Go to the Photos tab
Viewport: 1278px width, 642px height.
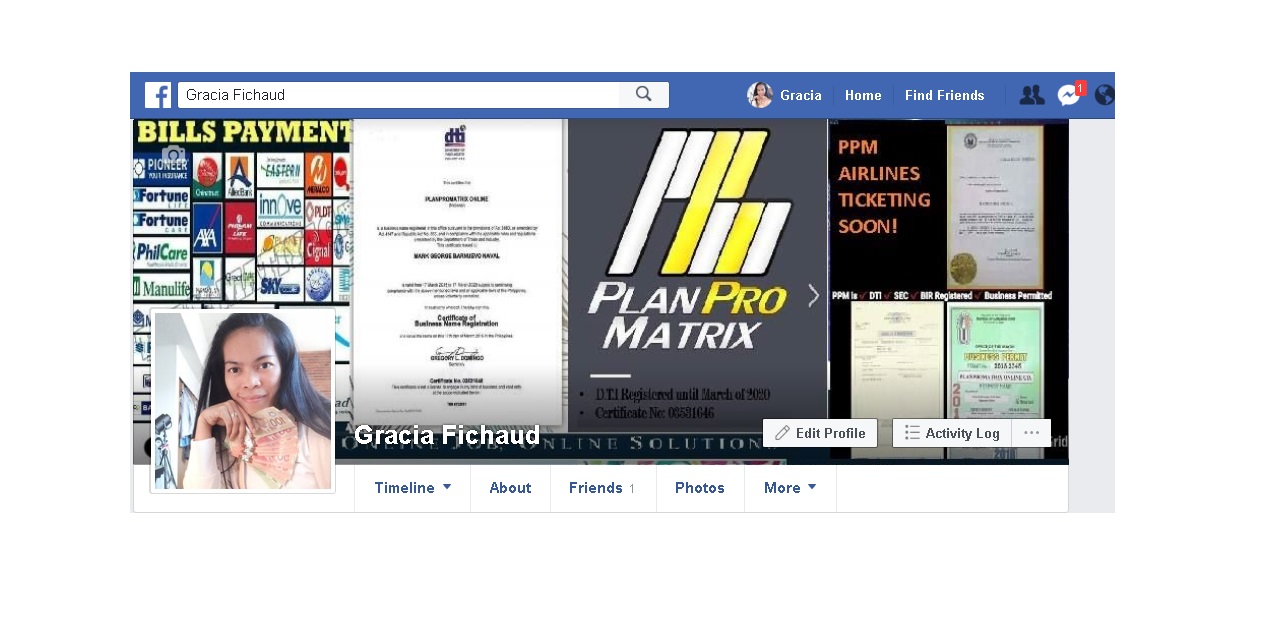tap(700, 488)
